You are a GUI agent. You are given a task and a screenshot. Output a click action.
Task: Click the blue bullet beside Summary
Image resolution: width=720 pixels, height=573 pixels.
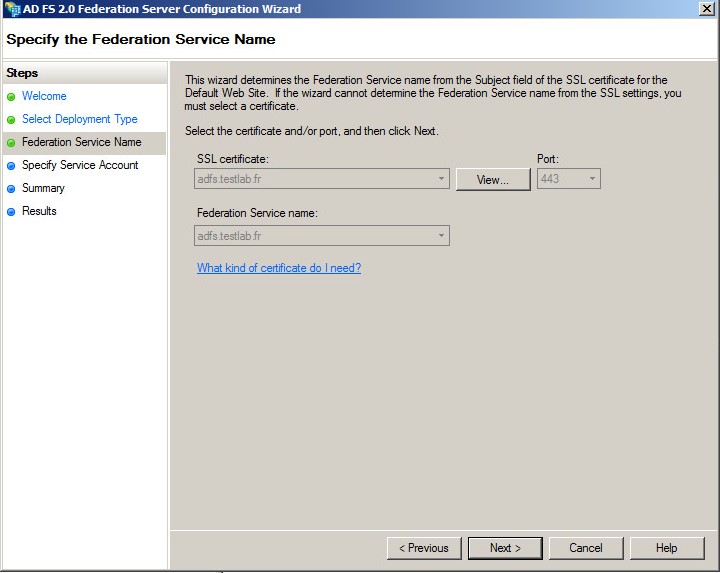(11, 189)
